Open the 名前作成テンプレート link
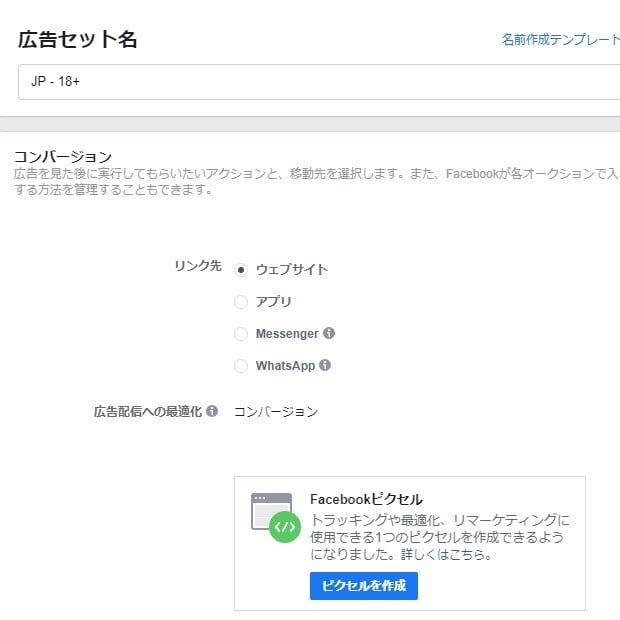Image resolution: width=620 pixels, height=620 pixels. 561,40
